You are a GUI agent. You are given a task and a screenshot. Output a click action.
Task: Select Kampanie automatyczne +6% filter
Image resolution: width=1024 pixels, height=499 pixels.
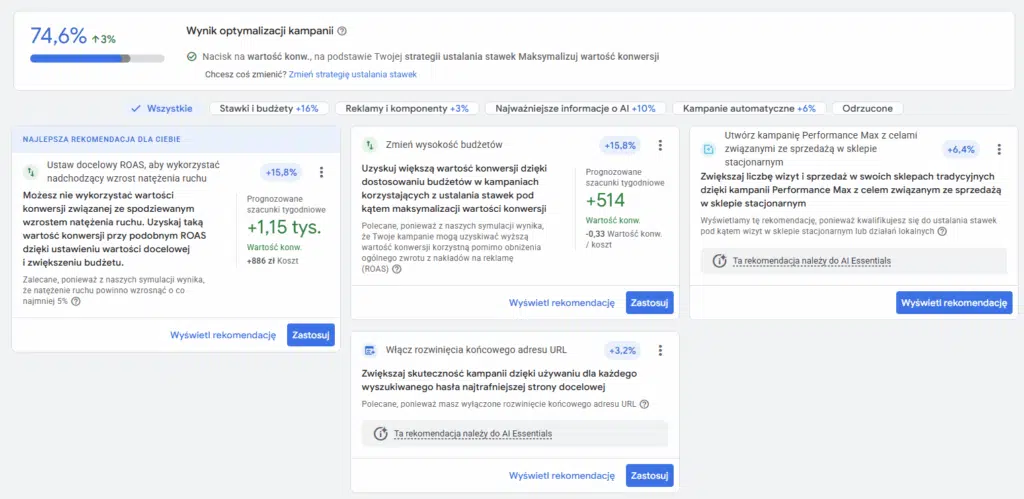(x=749, y=108)
